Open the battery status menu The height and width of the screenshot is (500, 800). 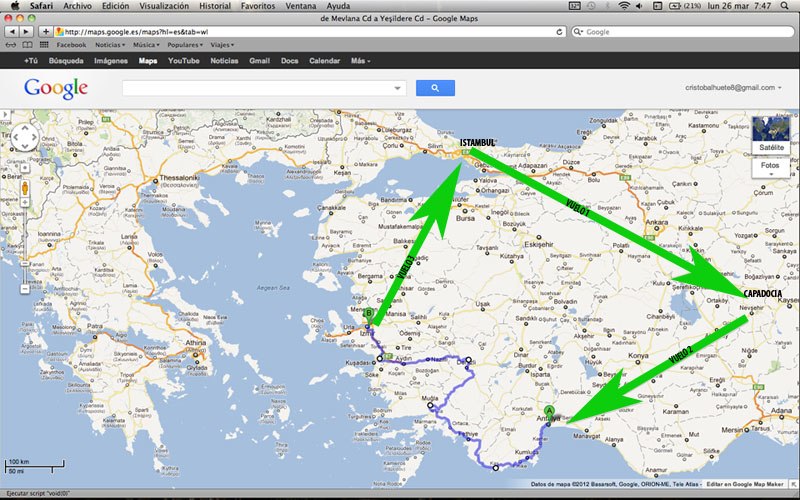coord(685,6)
